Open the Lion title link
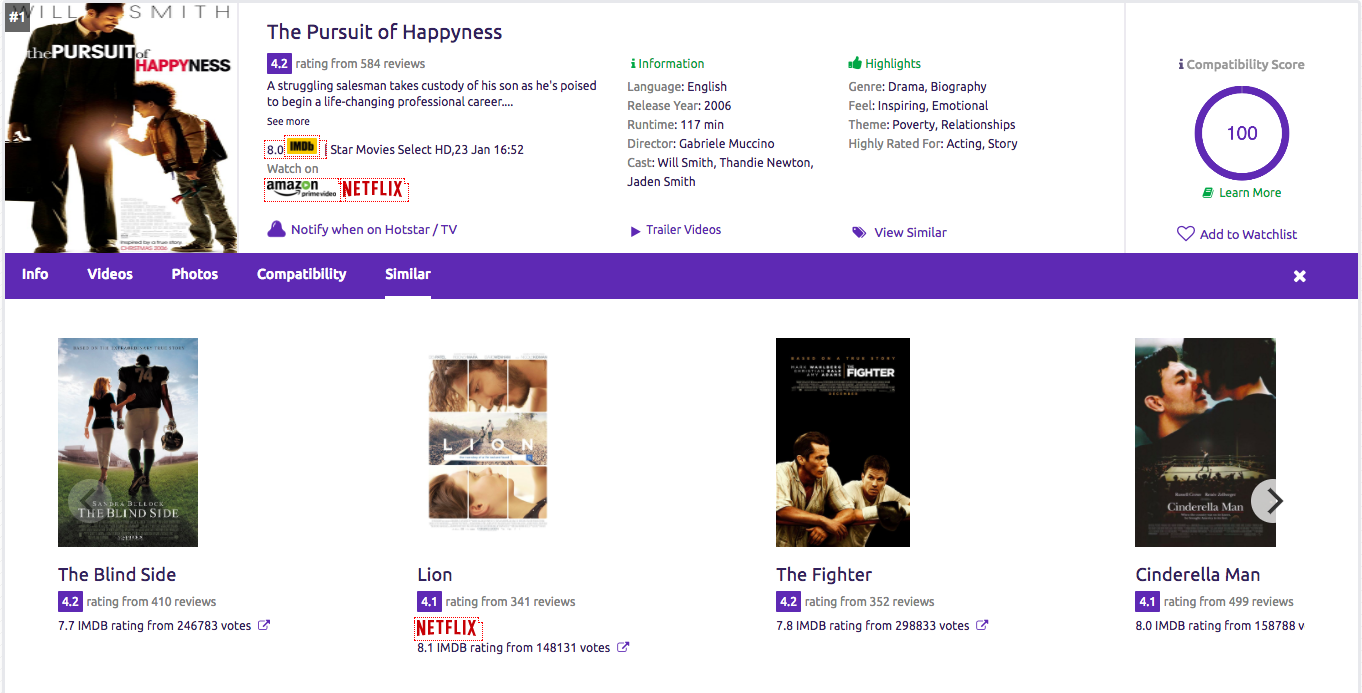The width and height of the screenshot is (1362, 693). click(x=435, y=575)
